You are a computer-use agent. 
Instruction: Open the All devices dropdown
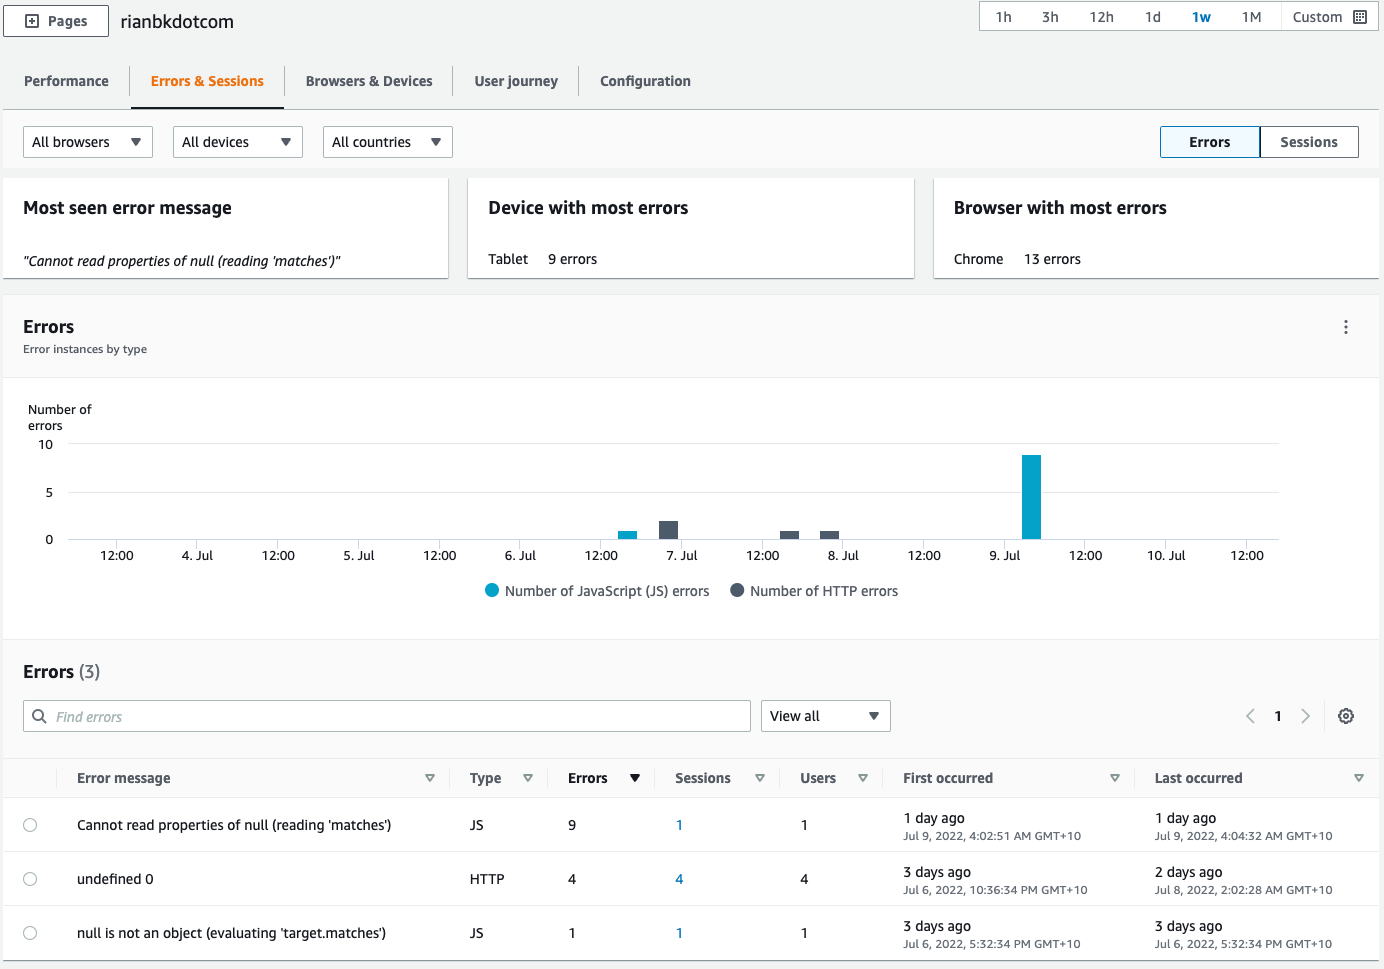(x=238, y=142)
